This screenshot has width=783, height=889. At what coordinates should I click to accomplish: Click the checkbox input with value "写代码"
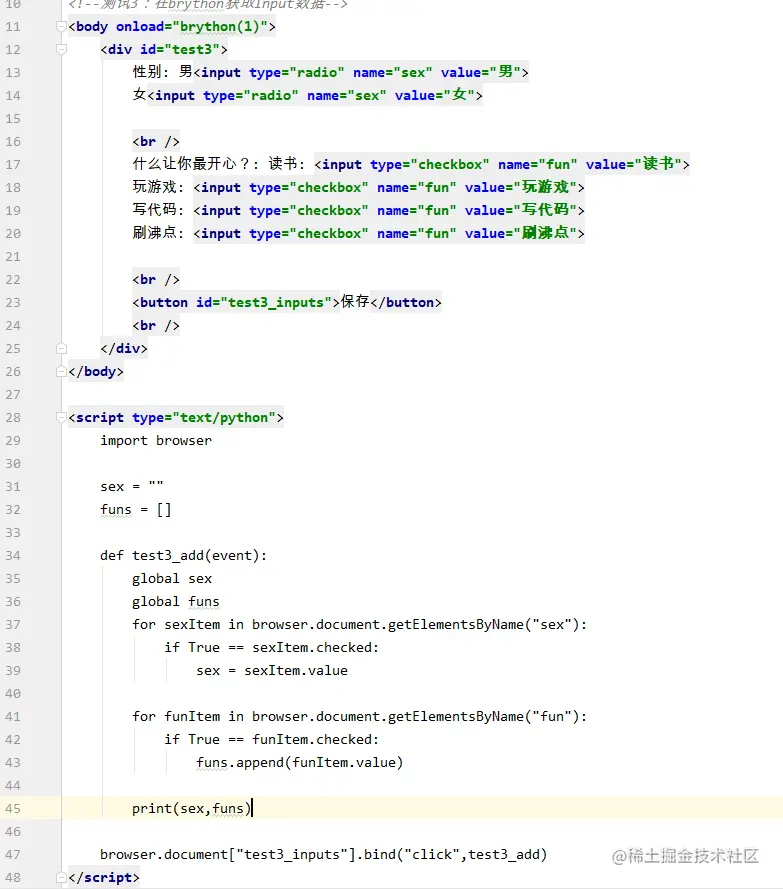389,210
